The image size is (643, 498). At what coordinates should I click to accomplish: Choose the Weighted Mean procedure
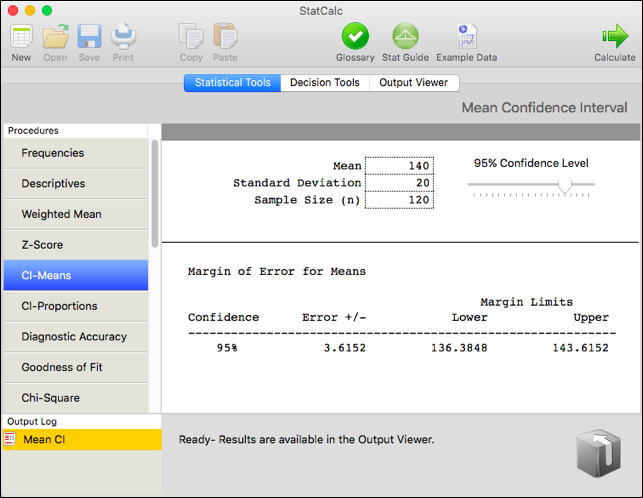pos(76,214)
